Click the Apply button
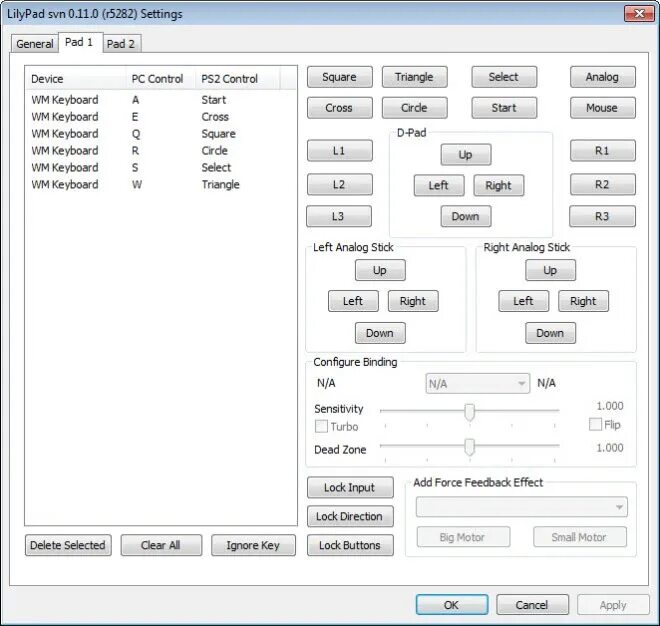Image resolution: width=660 pixels, height=626 pixels. [x=613, y=605]
